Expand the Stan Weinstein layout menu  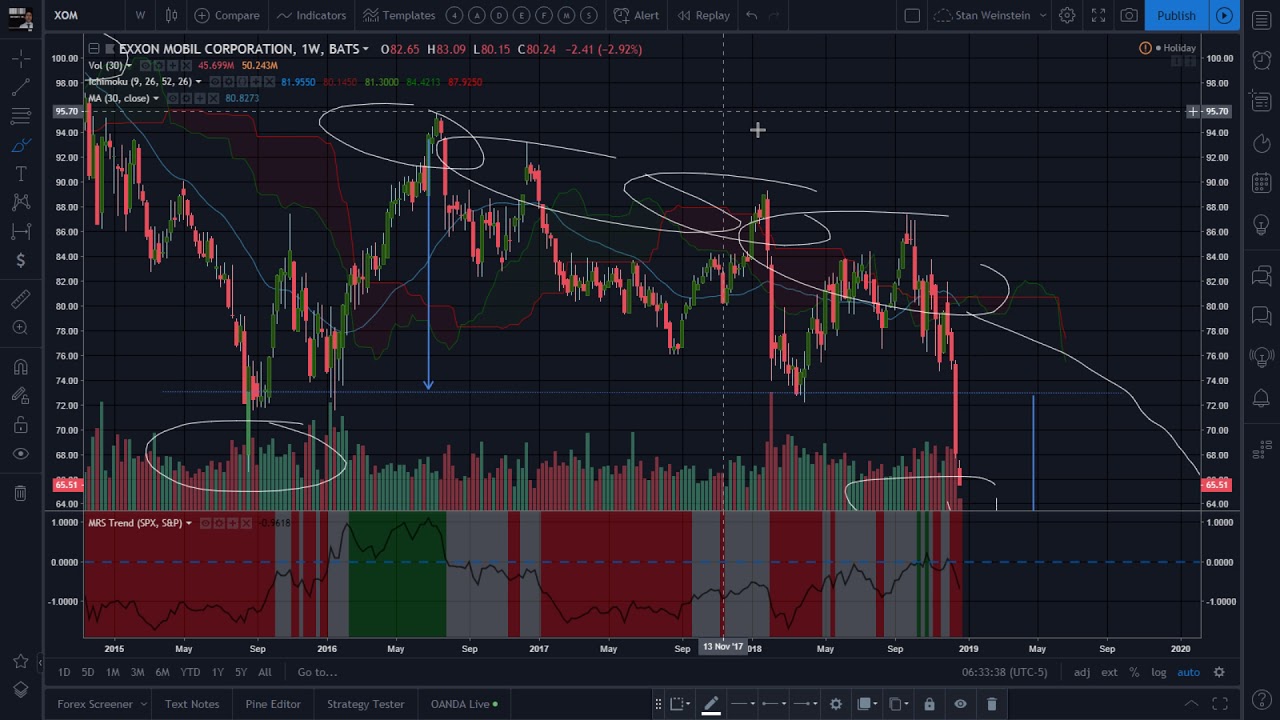tap(989, 15)
